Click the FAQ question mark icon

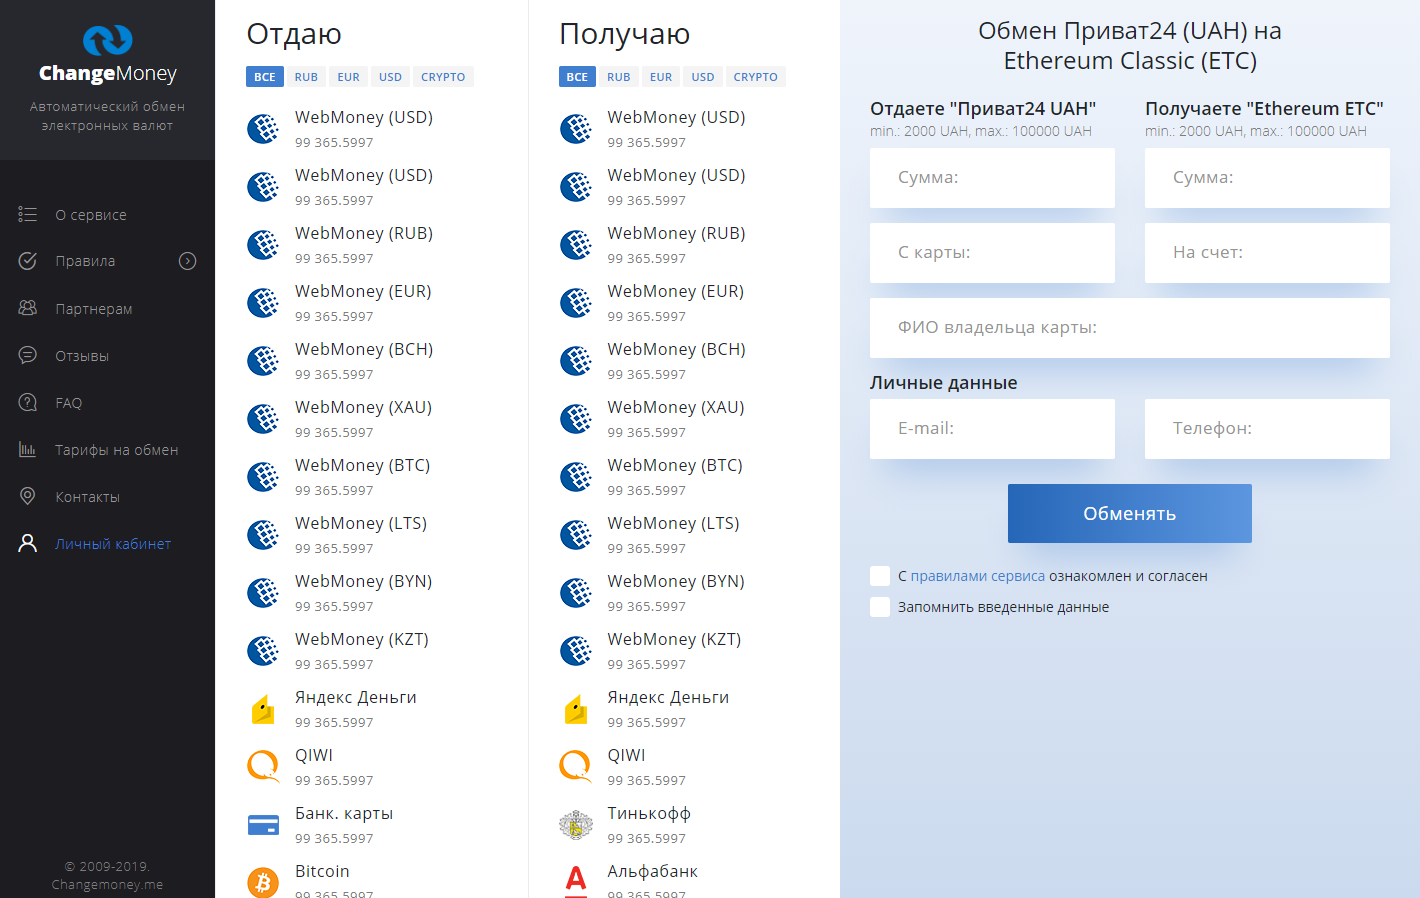28,402
